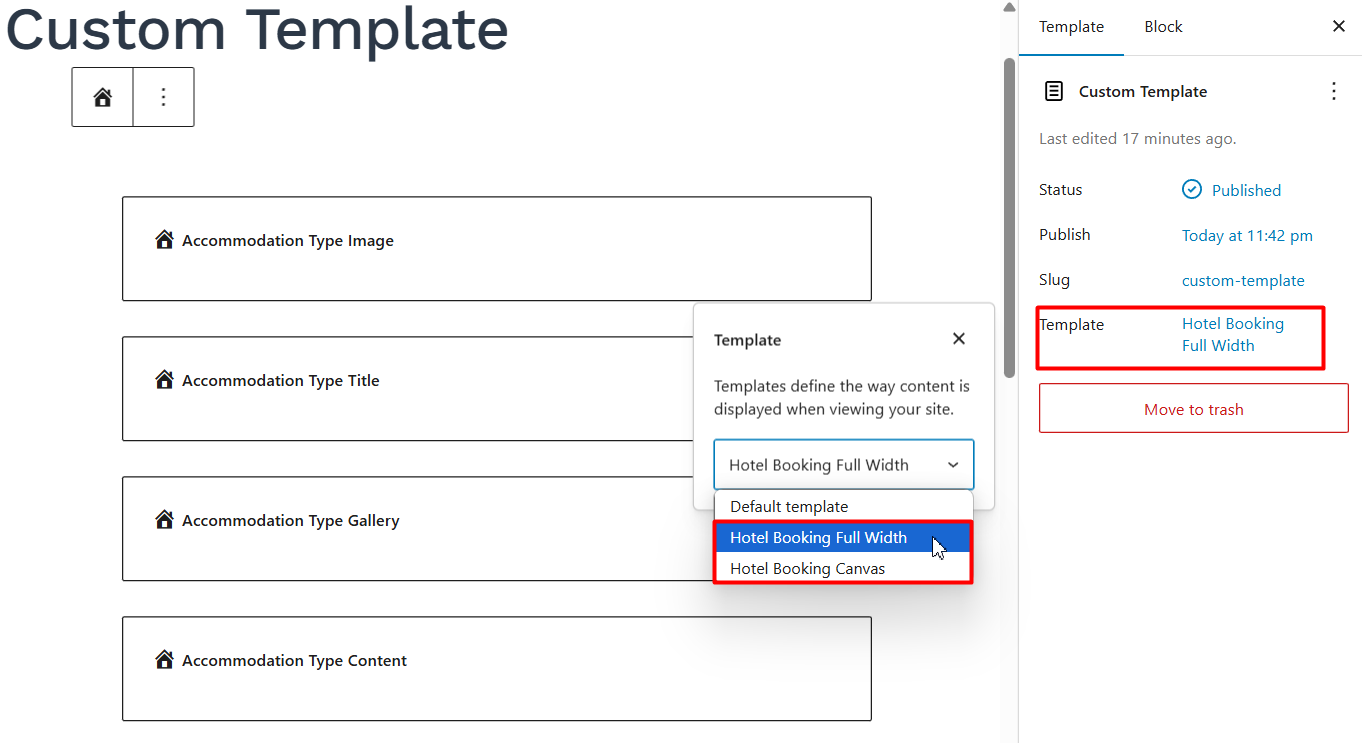The height and width of the screenshot is (743, 1362).
Task: Select the Accommodation Type Content block
Action: click(x=497, y=669)
